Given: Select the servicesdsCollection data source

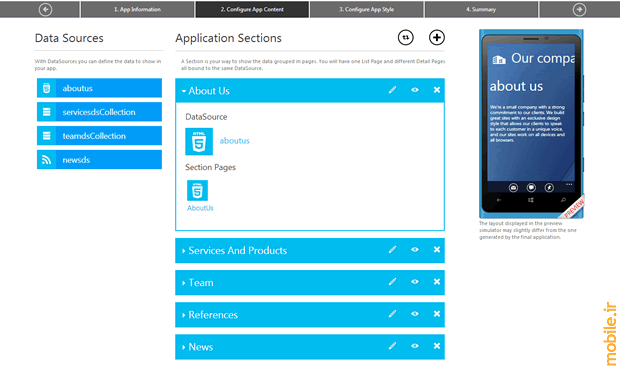Looking at the screenshot, I should click(x=99, y=112).
